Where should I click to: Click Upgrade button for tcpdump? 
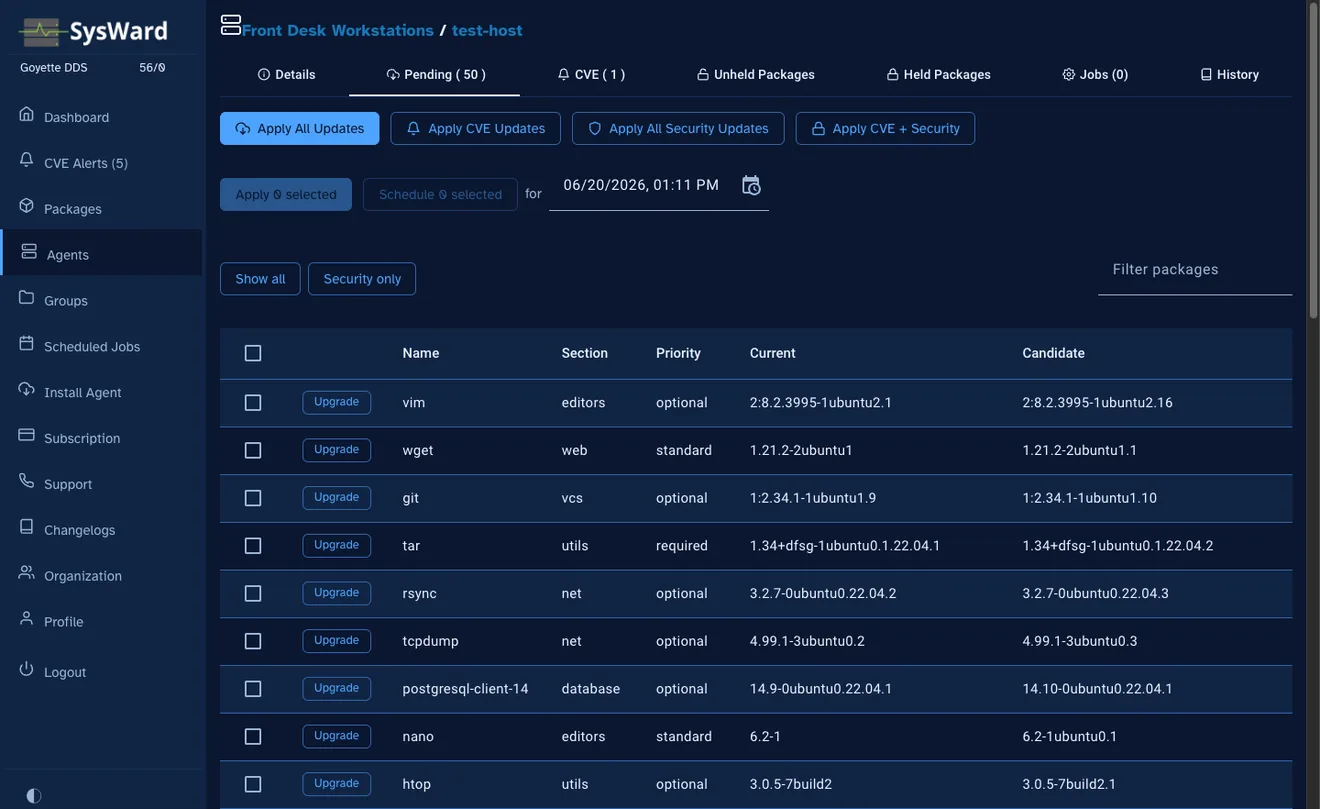[x=337, y=641]
